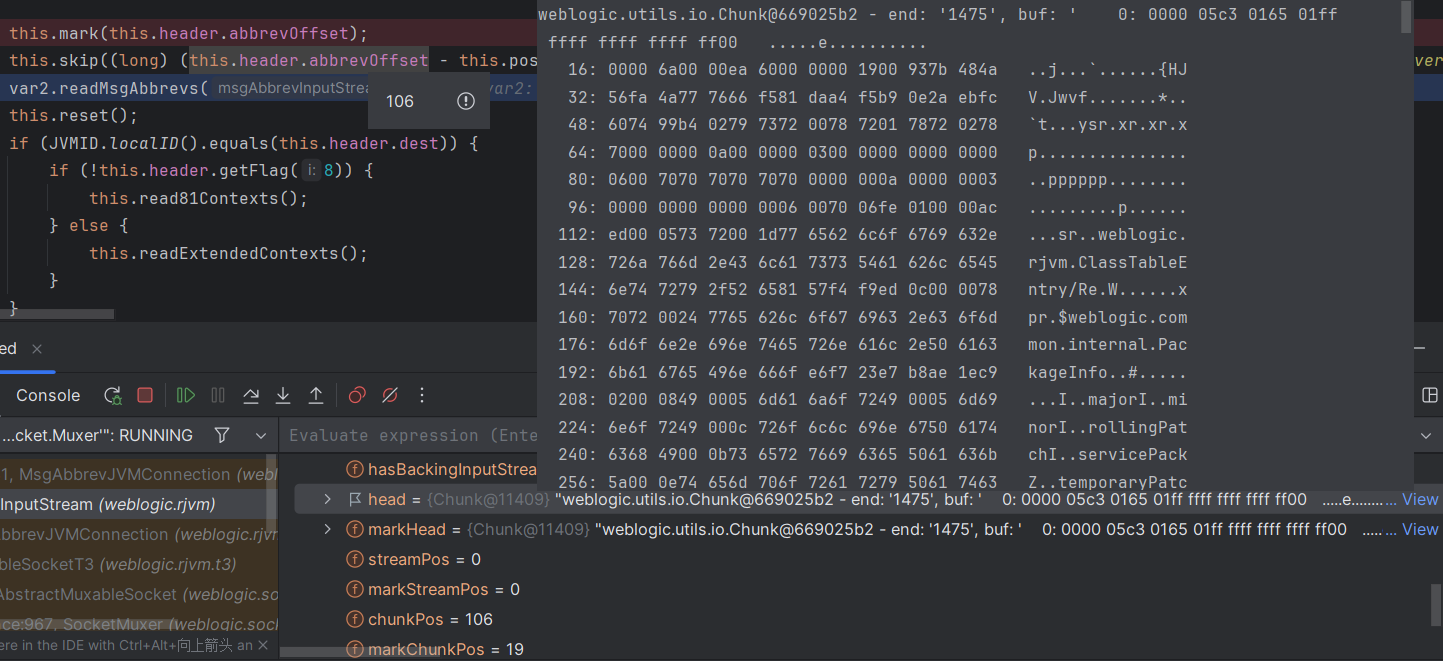Click the this.reset() code line
The image size is (1443, 661).
tap(74, 115)
